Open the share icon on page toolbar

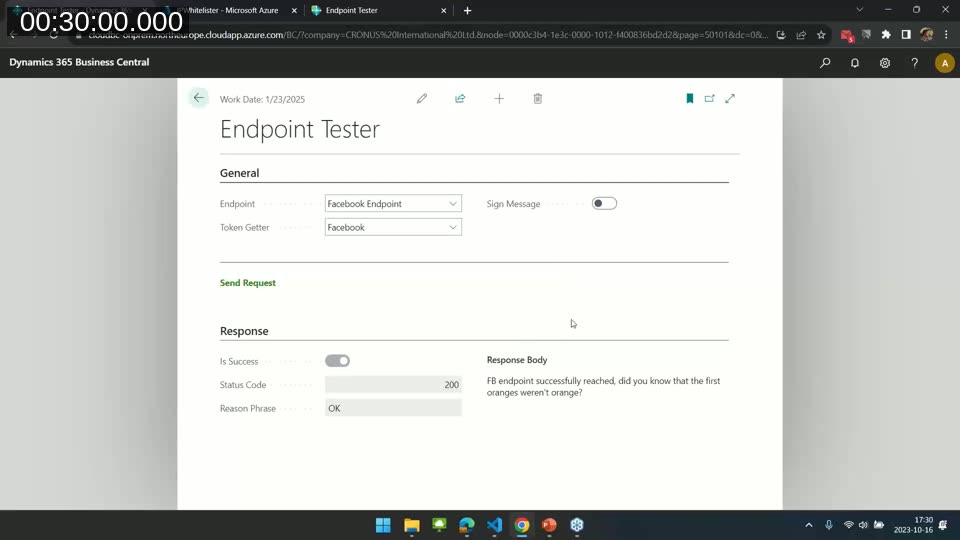click(460, 99)
